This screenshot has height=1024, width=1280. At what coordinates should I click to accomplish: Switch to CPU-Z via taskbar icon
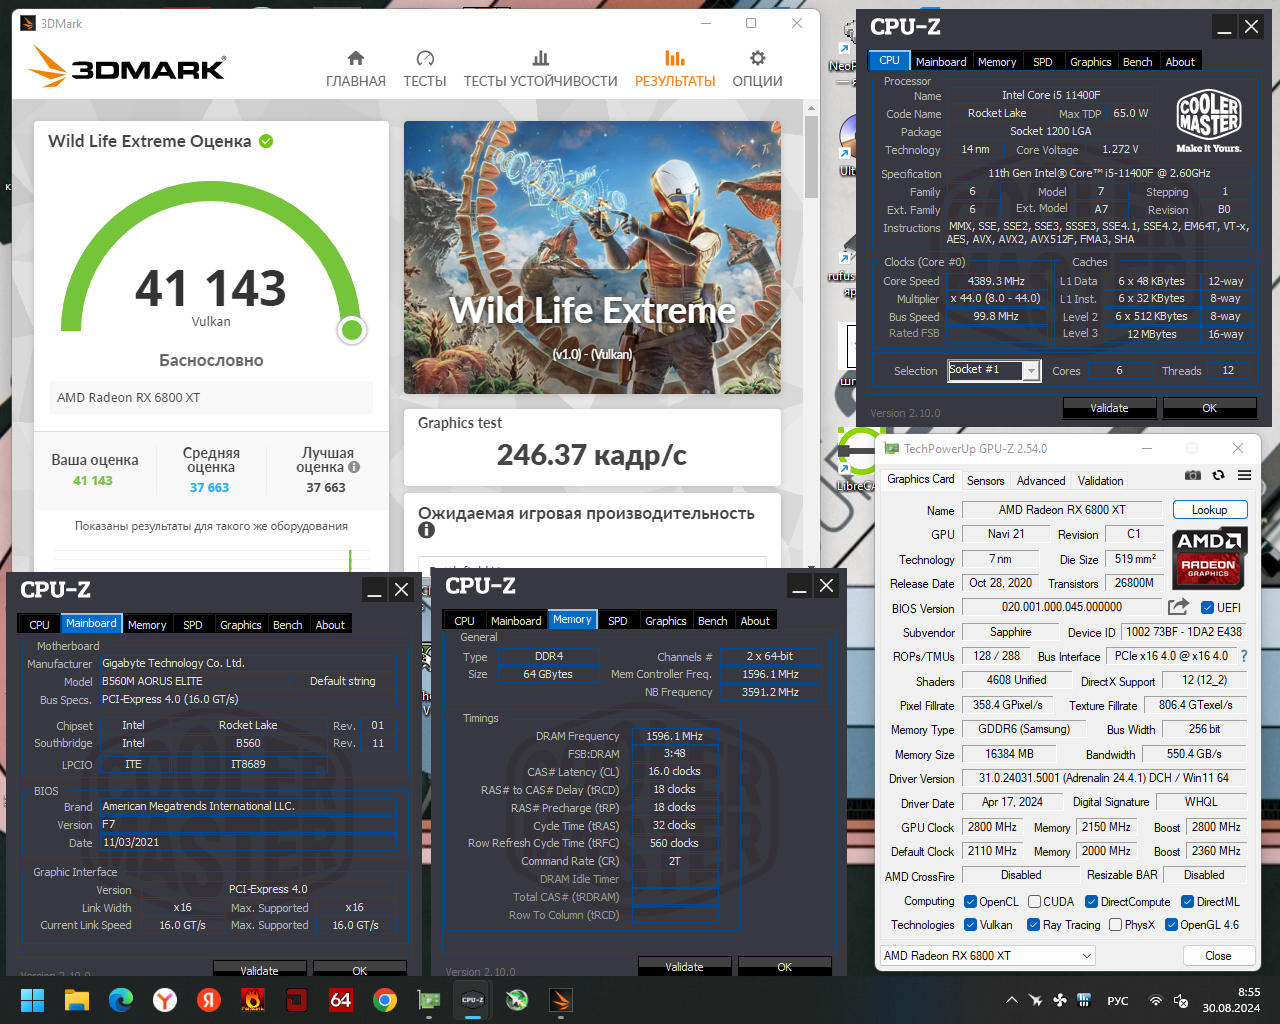pos(473,1000)
